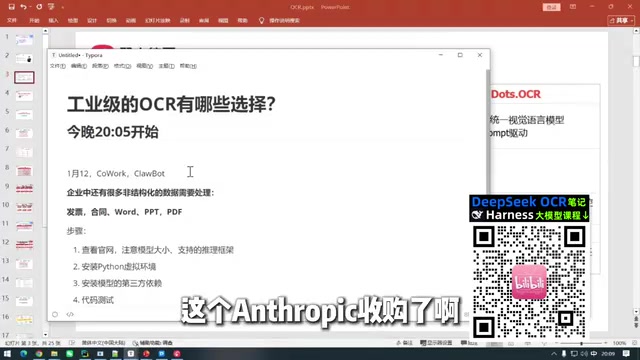Click list item 代码测试
Viewport: 640px width, 360px height.
98,300
